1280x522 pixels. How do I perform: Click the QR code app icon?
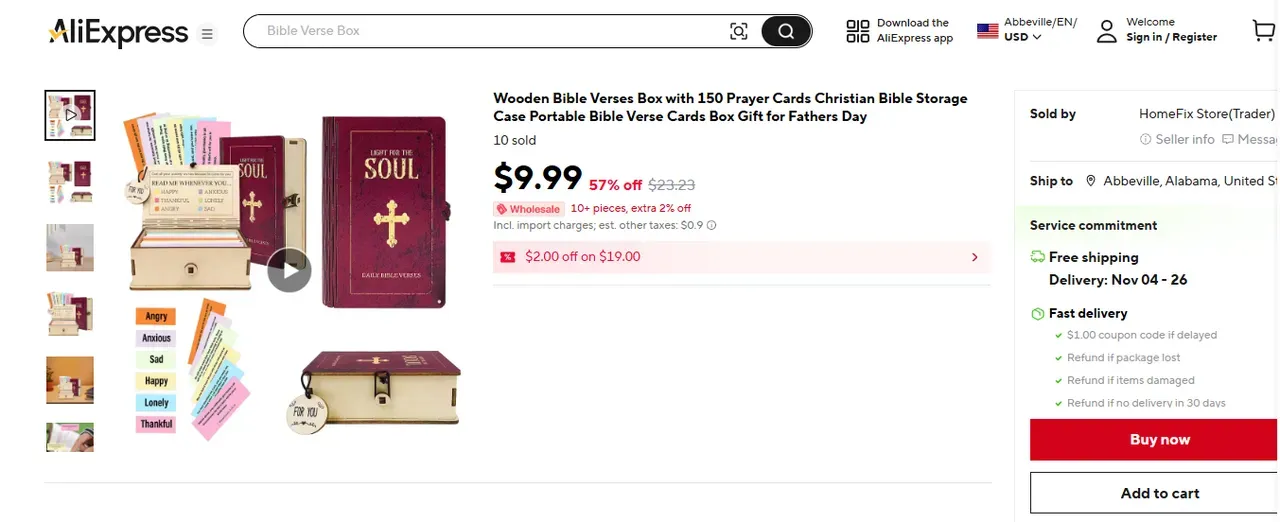pyautogui.click(x=858, y=31)
